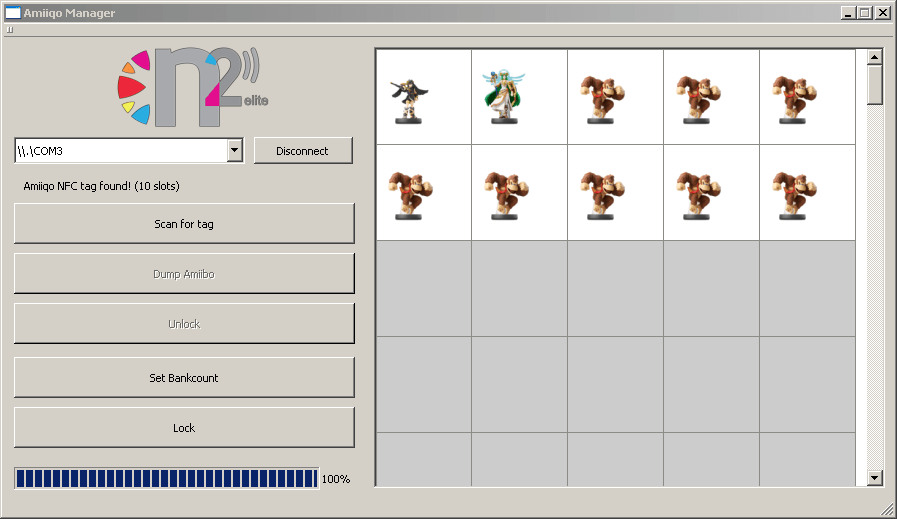Image resolution: width=897 pixels, height=519 pixels.
Task: Click the scrollbar down arrow
Action: coord(874,478)
